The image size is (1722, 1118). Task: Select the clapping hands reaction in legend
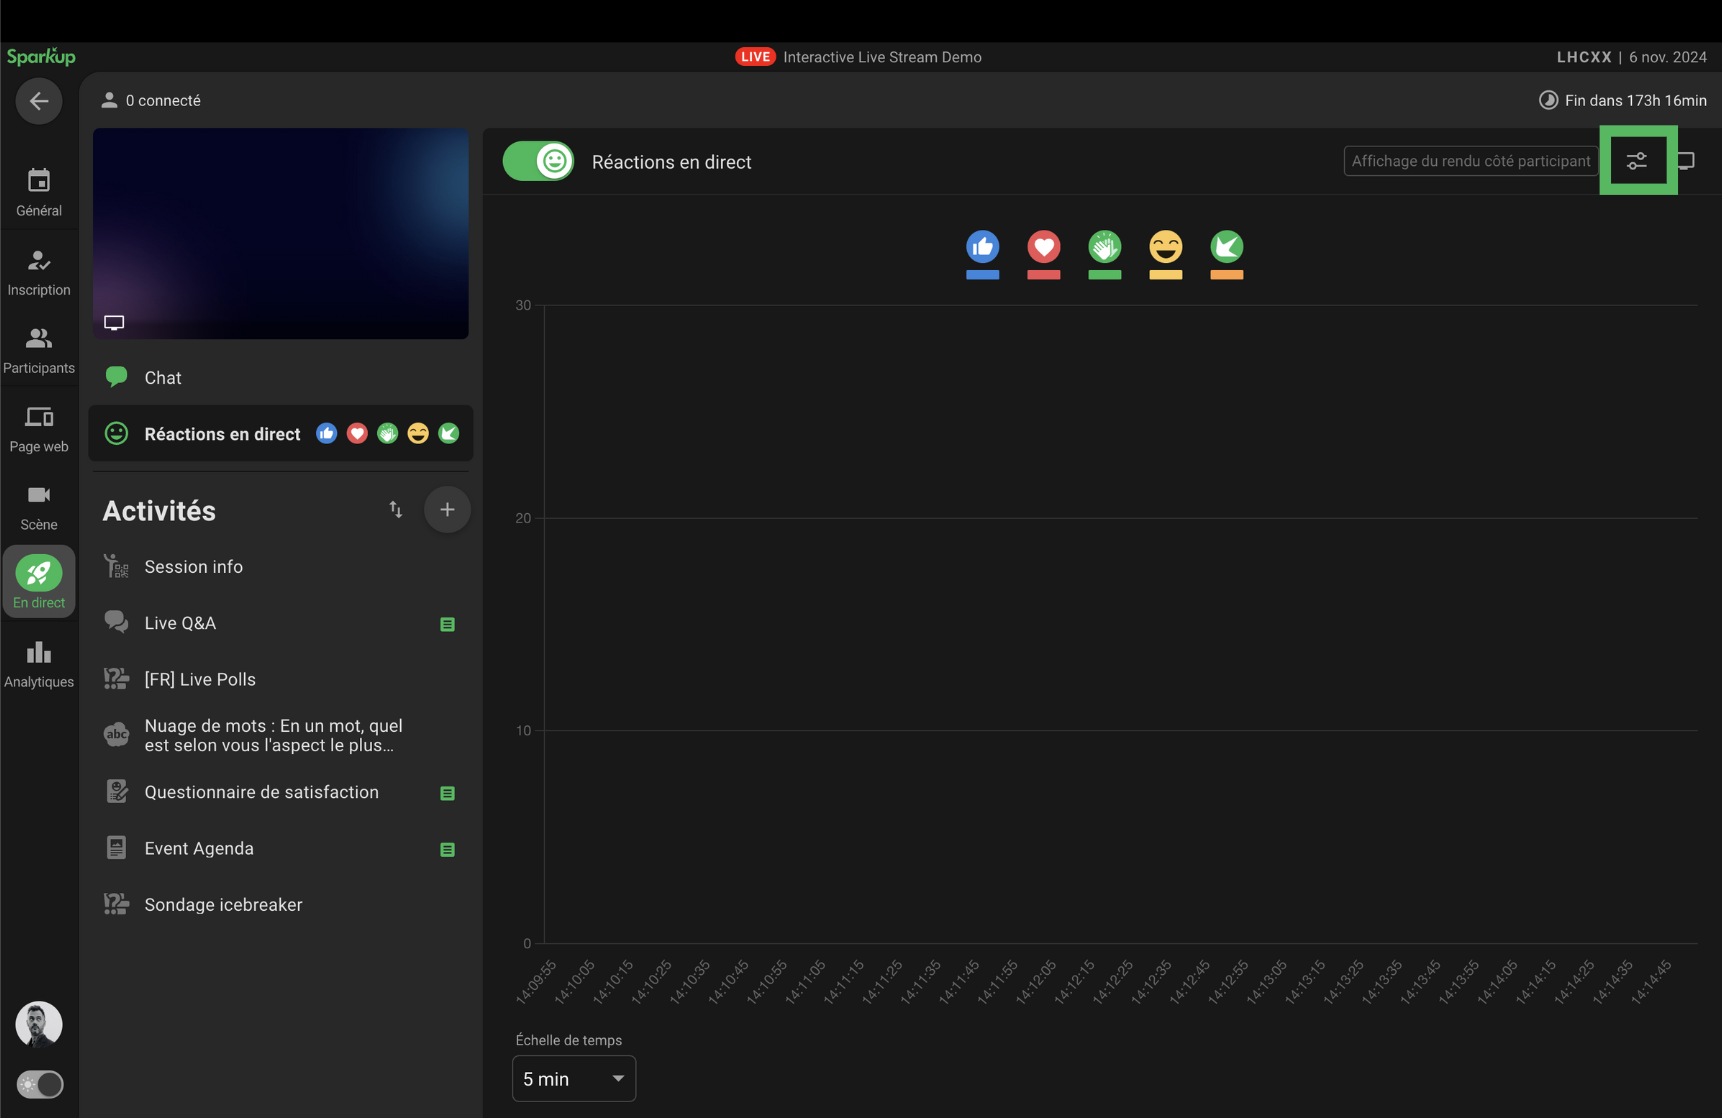[1104, 247]
